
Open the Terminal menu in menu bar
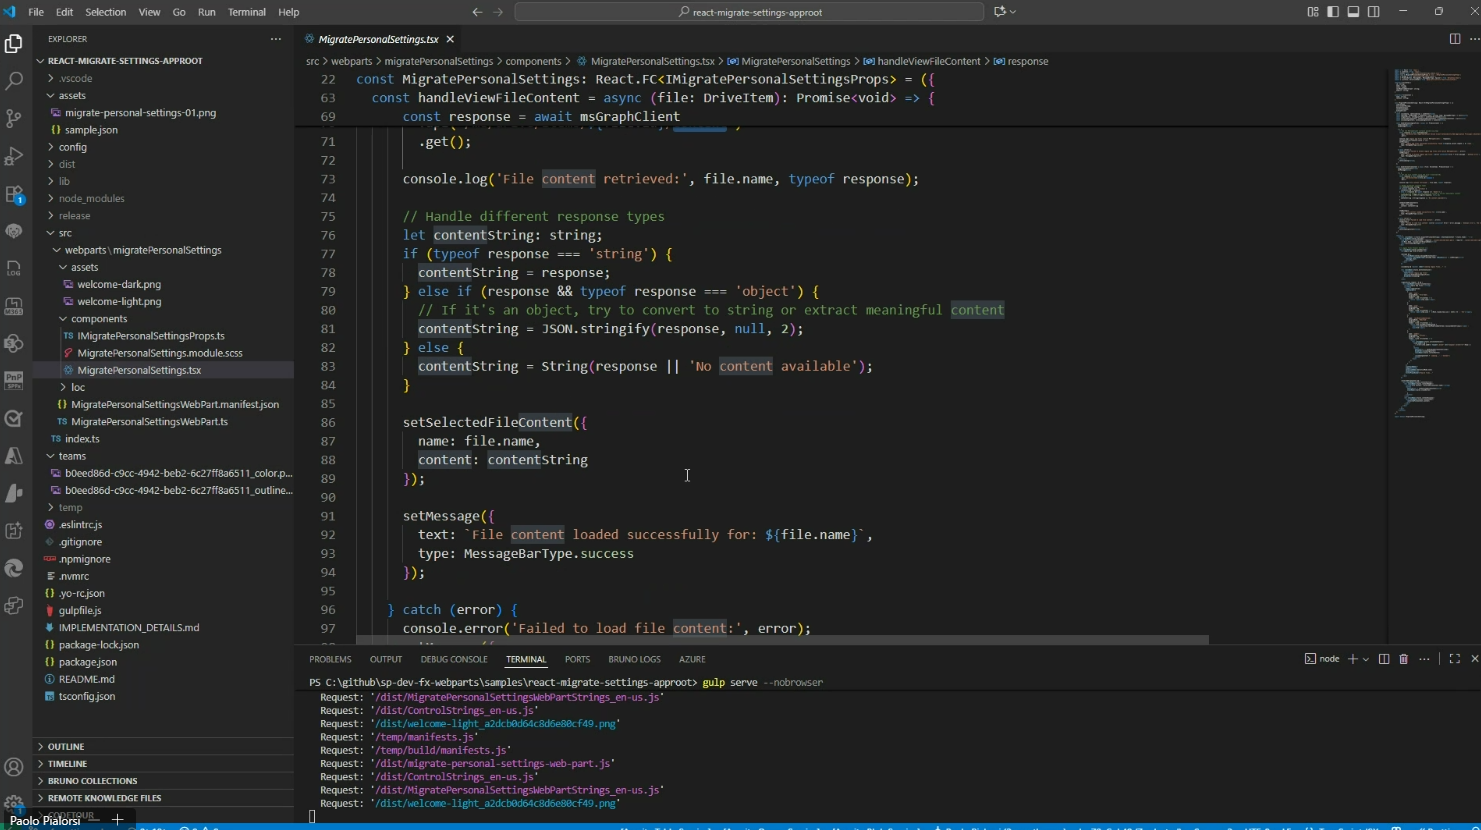[x=246, y=12]
